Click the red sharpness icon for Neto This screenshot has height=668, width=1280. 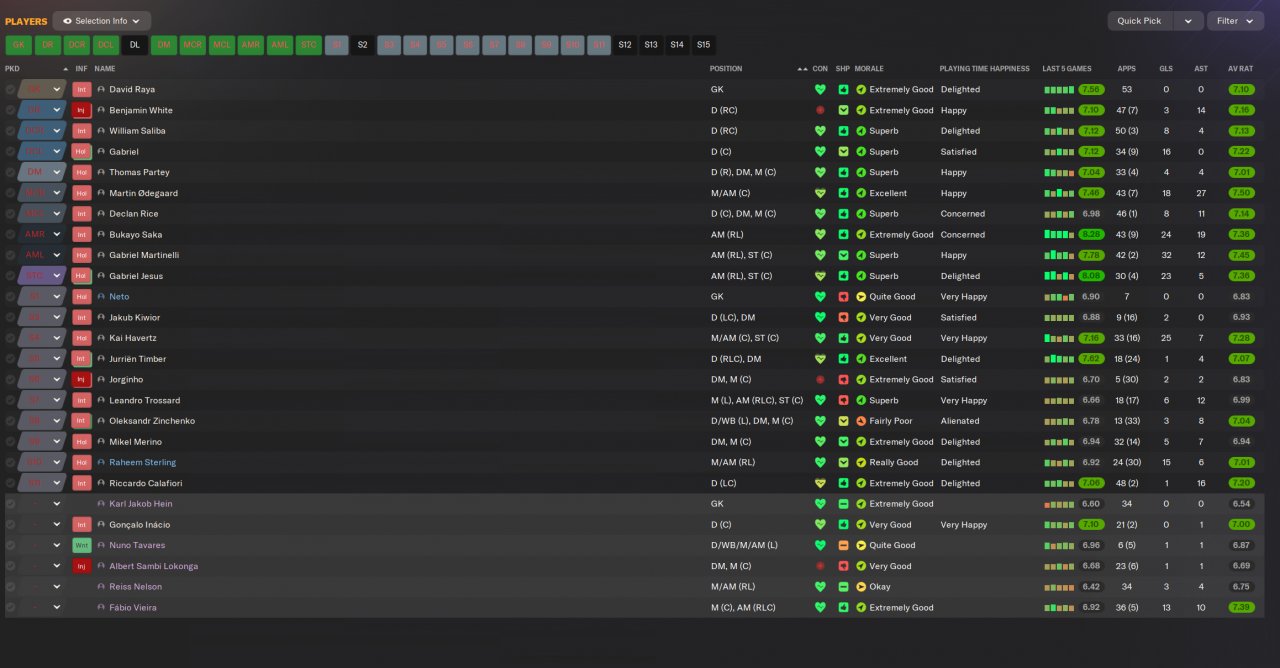843,296
